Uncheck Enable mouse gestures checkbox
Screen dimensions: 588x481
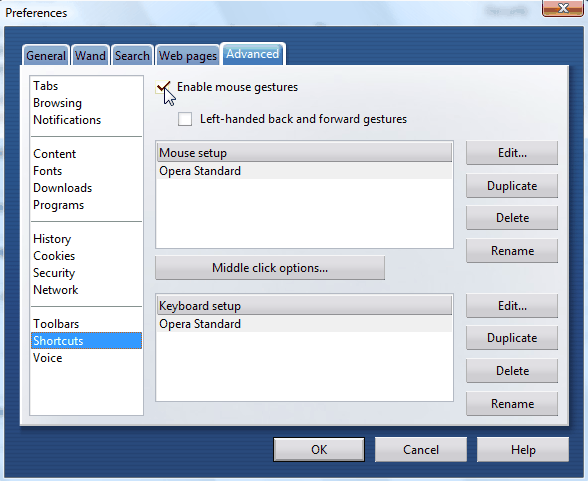point(163,87)
